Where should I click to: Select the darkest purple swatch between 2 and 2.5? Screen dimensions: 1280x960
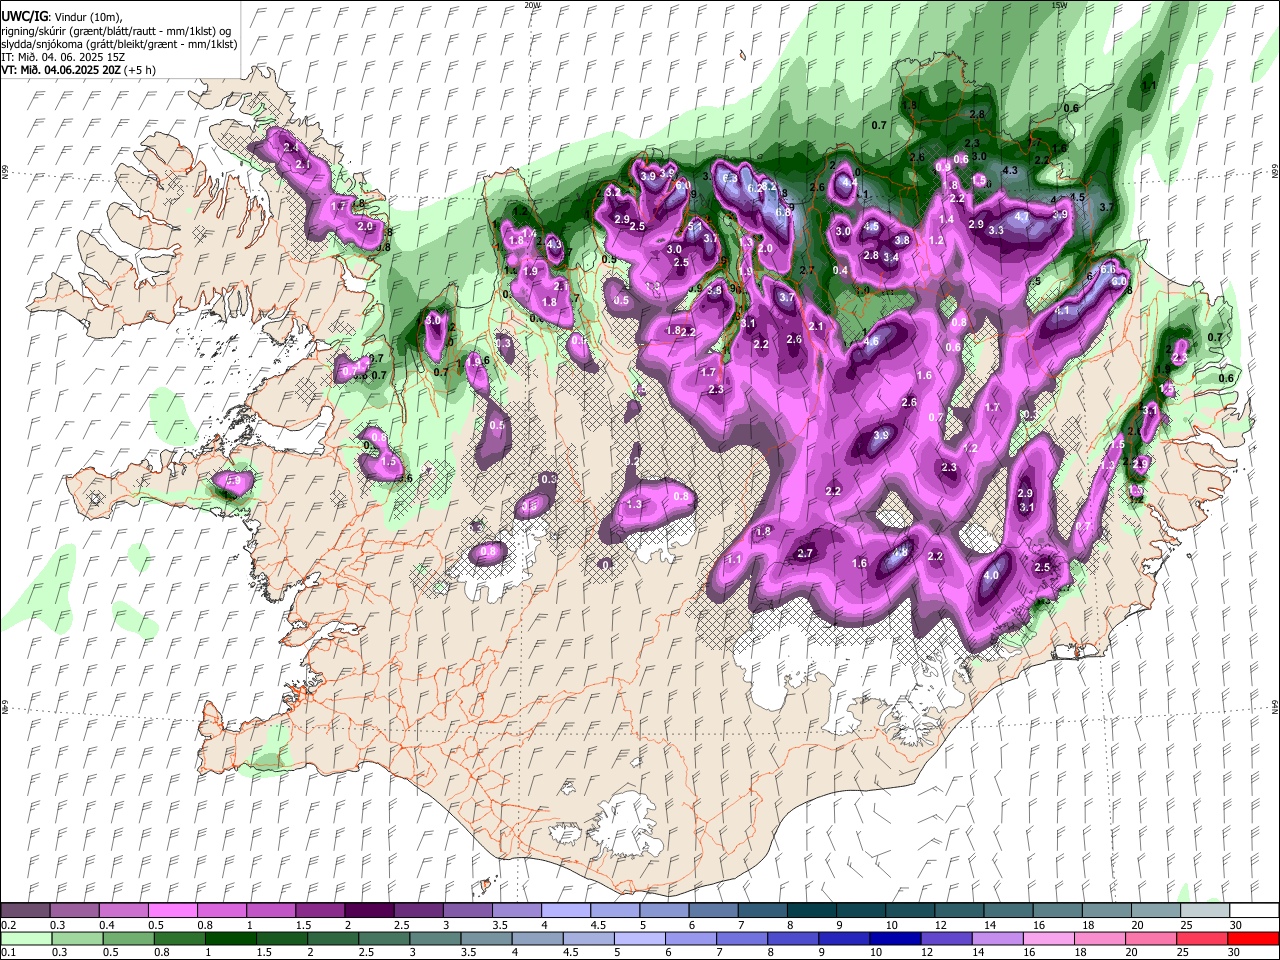click(369, 910)
